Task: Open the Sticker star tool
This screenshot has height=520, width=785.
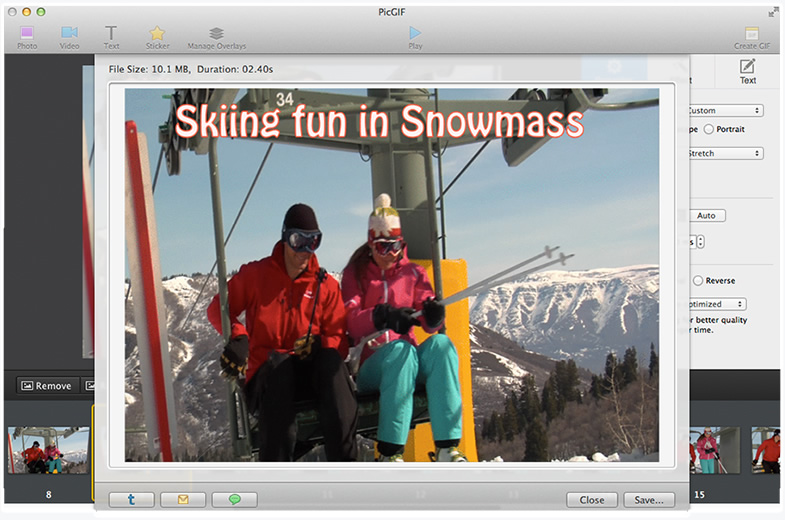Action: click(157, 36)
